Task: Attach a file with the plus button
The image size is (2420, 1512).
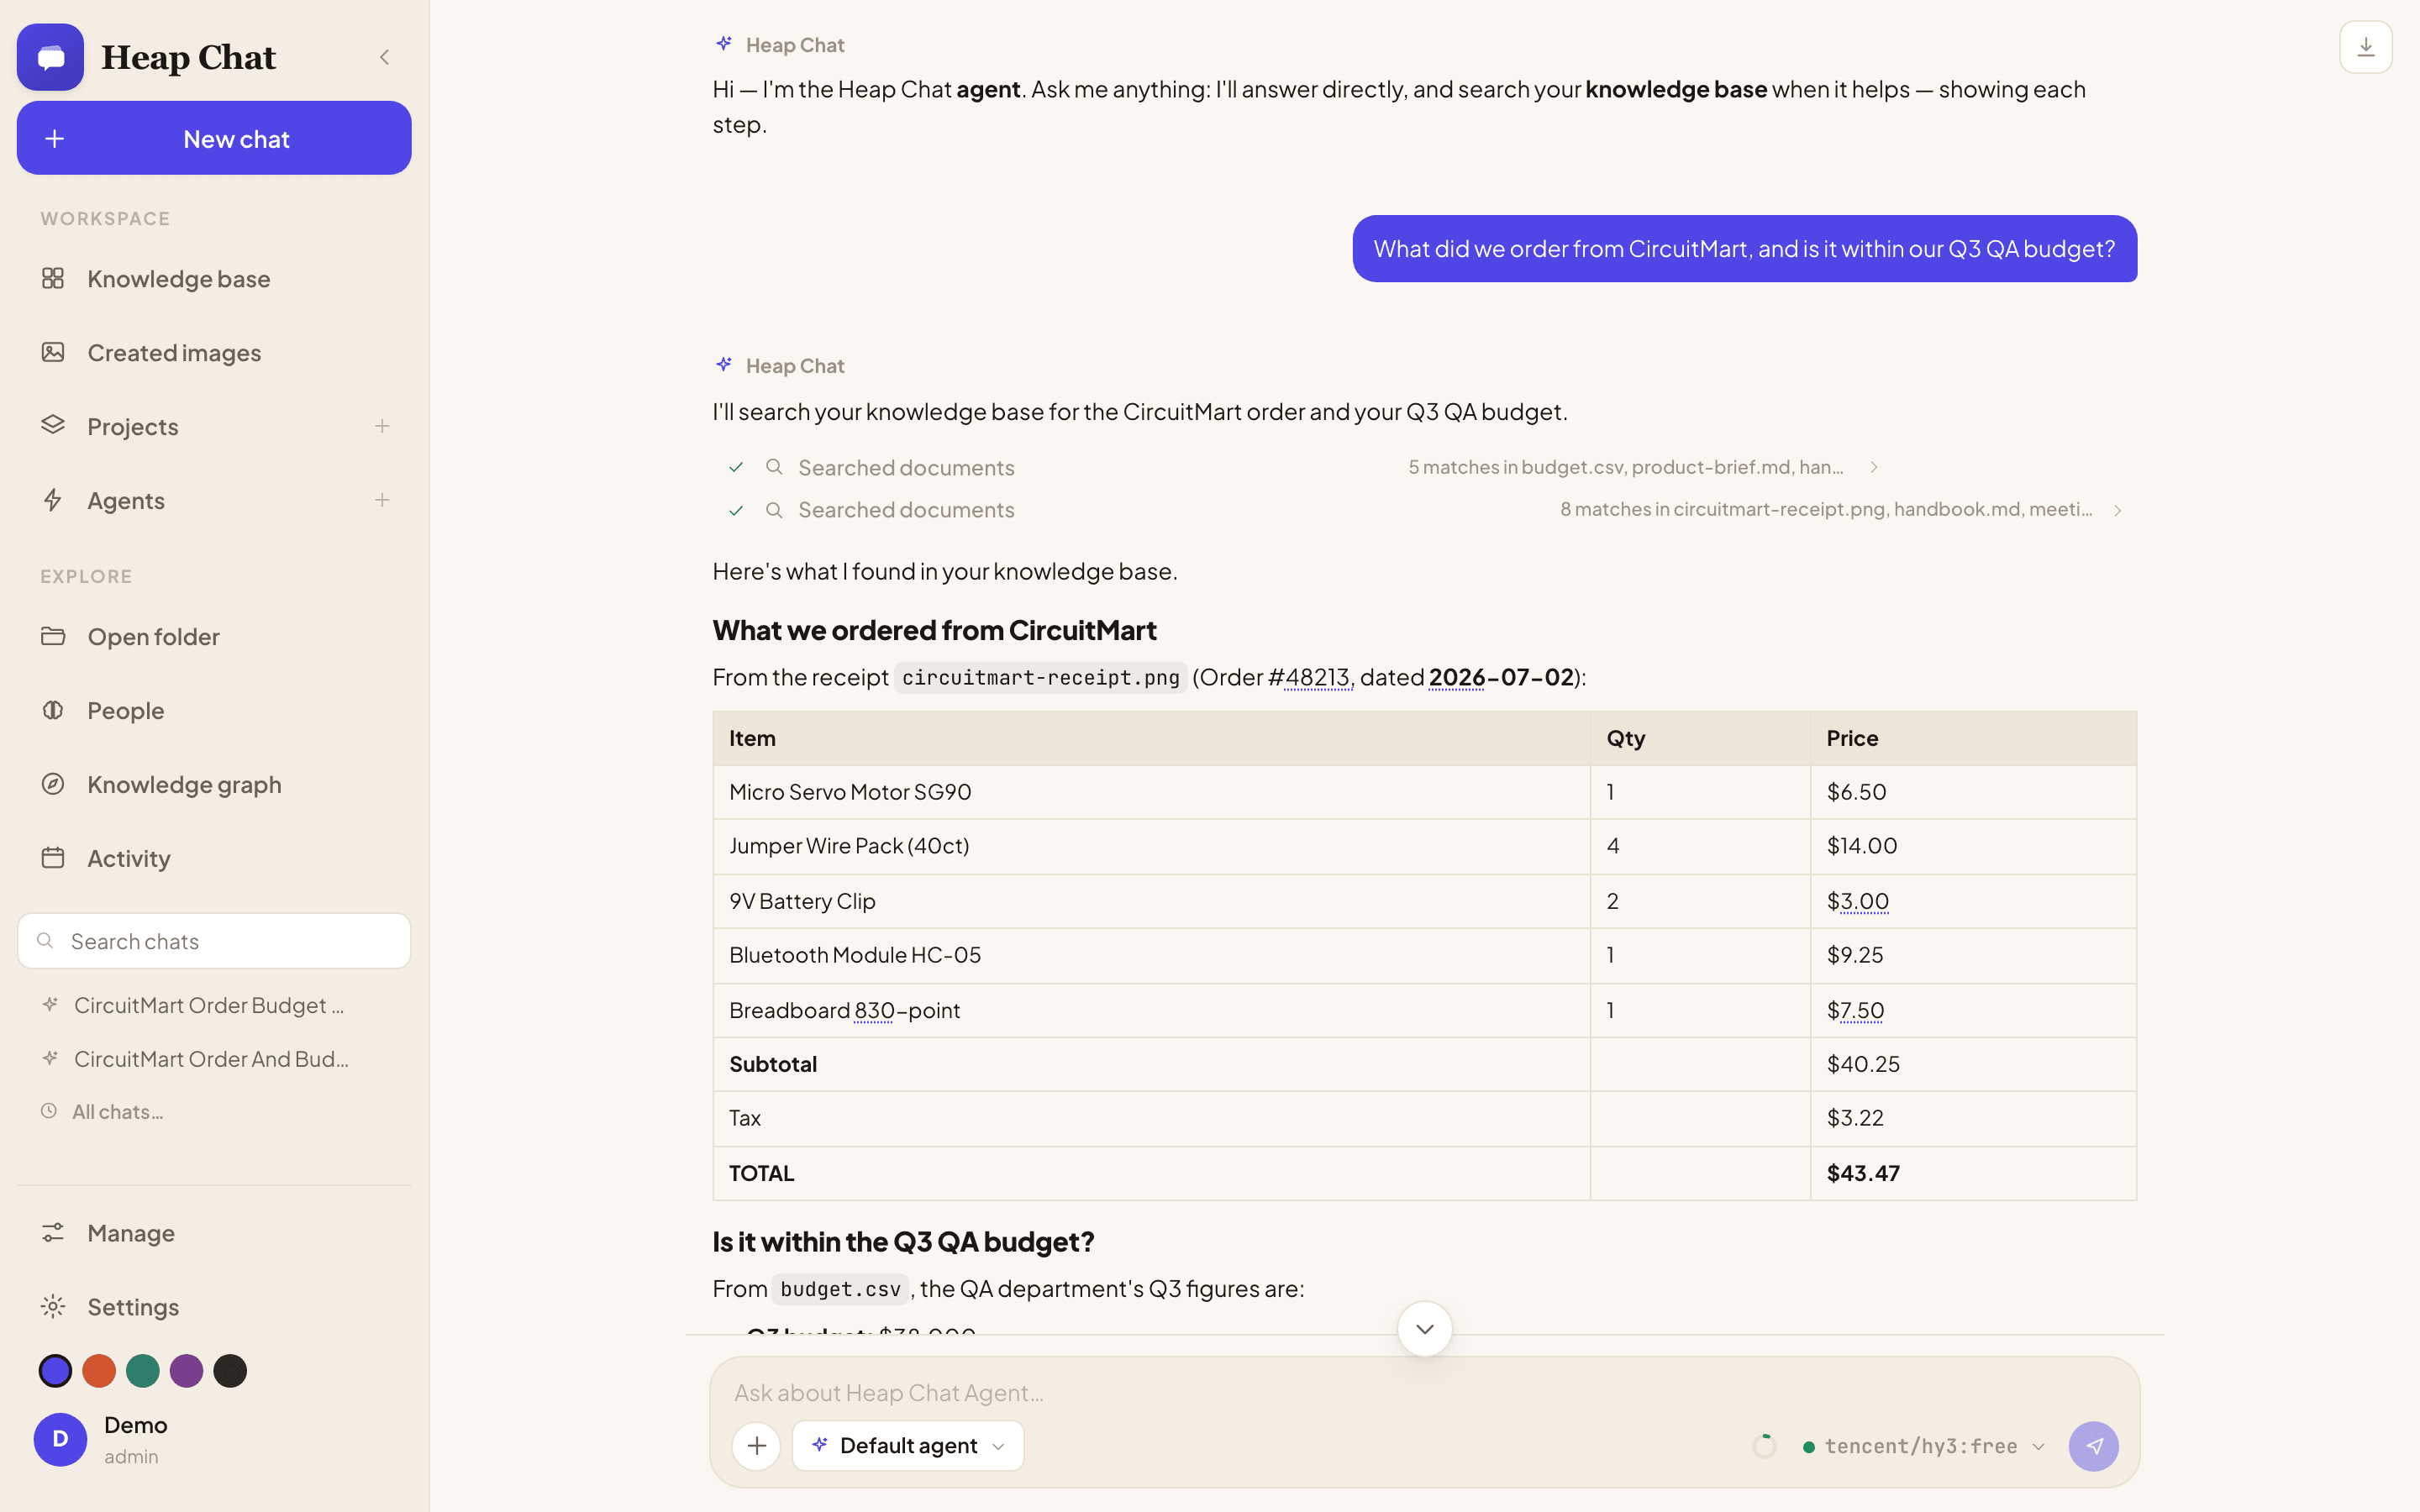Action: click(x=757, y=1446)
